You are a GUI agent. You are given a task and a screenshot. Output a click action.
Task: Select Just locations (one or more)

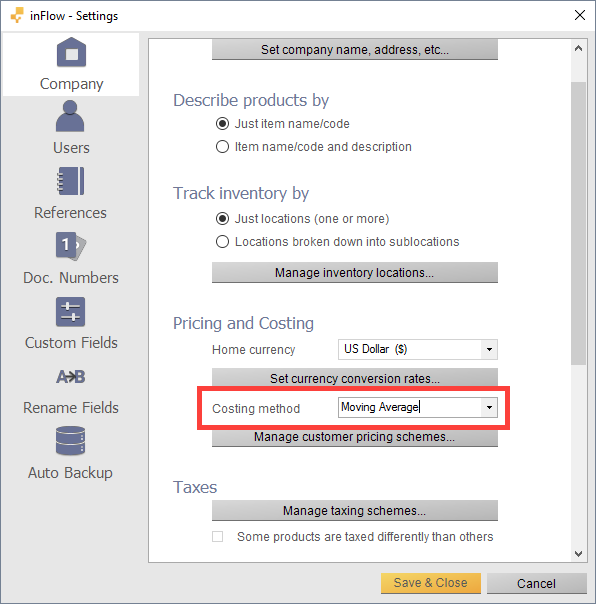pyautogui.click(x=222, y=219)
